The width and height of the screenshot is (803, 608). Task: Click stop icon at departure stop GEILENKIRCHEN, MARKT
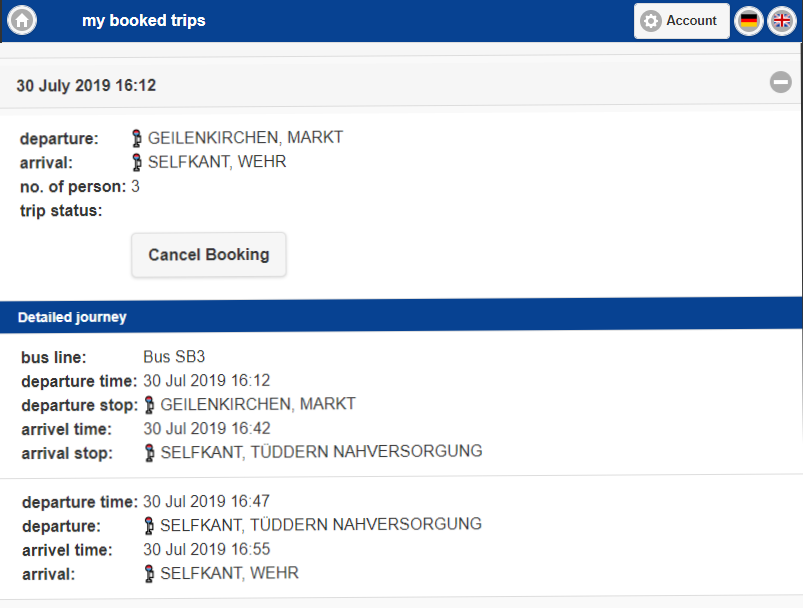(x=150, y=405)
